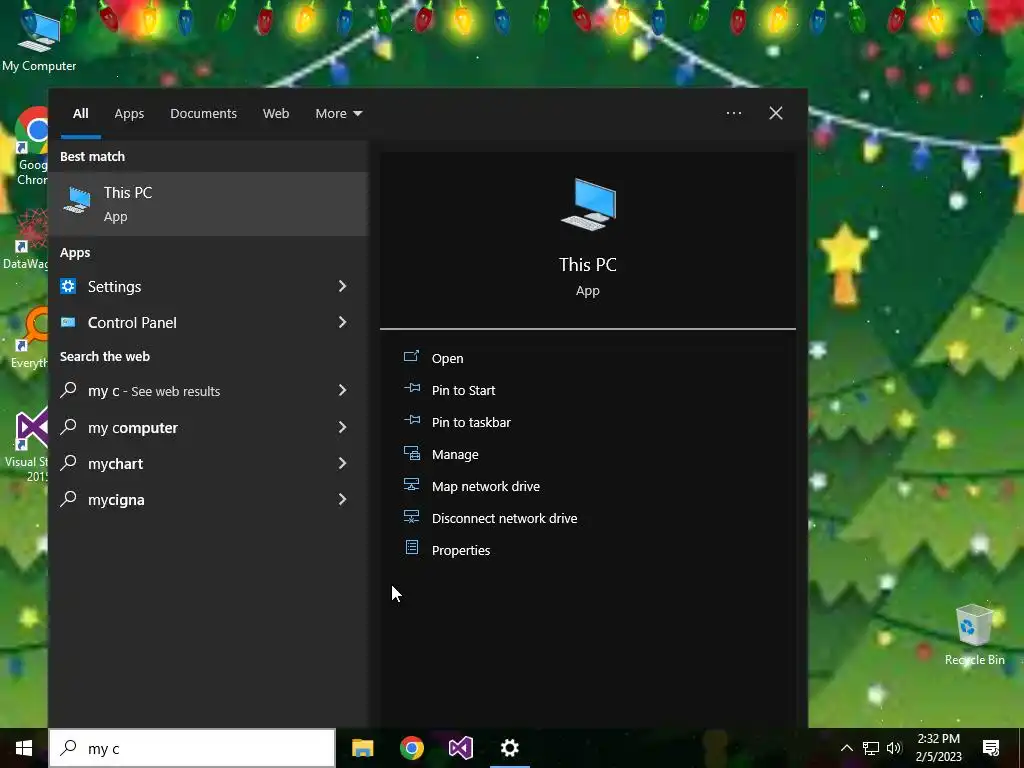Click the Control Panel icon in search results
The width and height of the screenshot is (1024, 768).
point(68,322)
